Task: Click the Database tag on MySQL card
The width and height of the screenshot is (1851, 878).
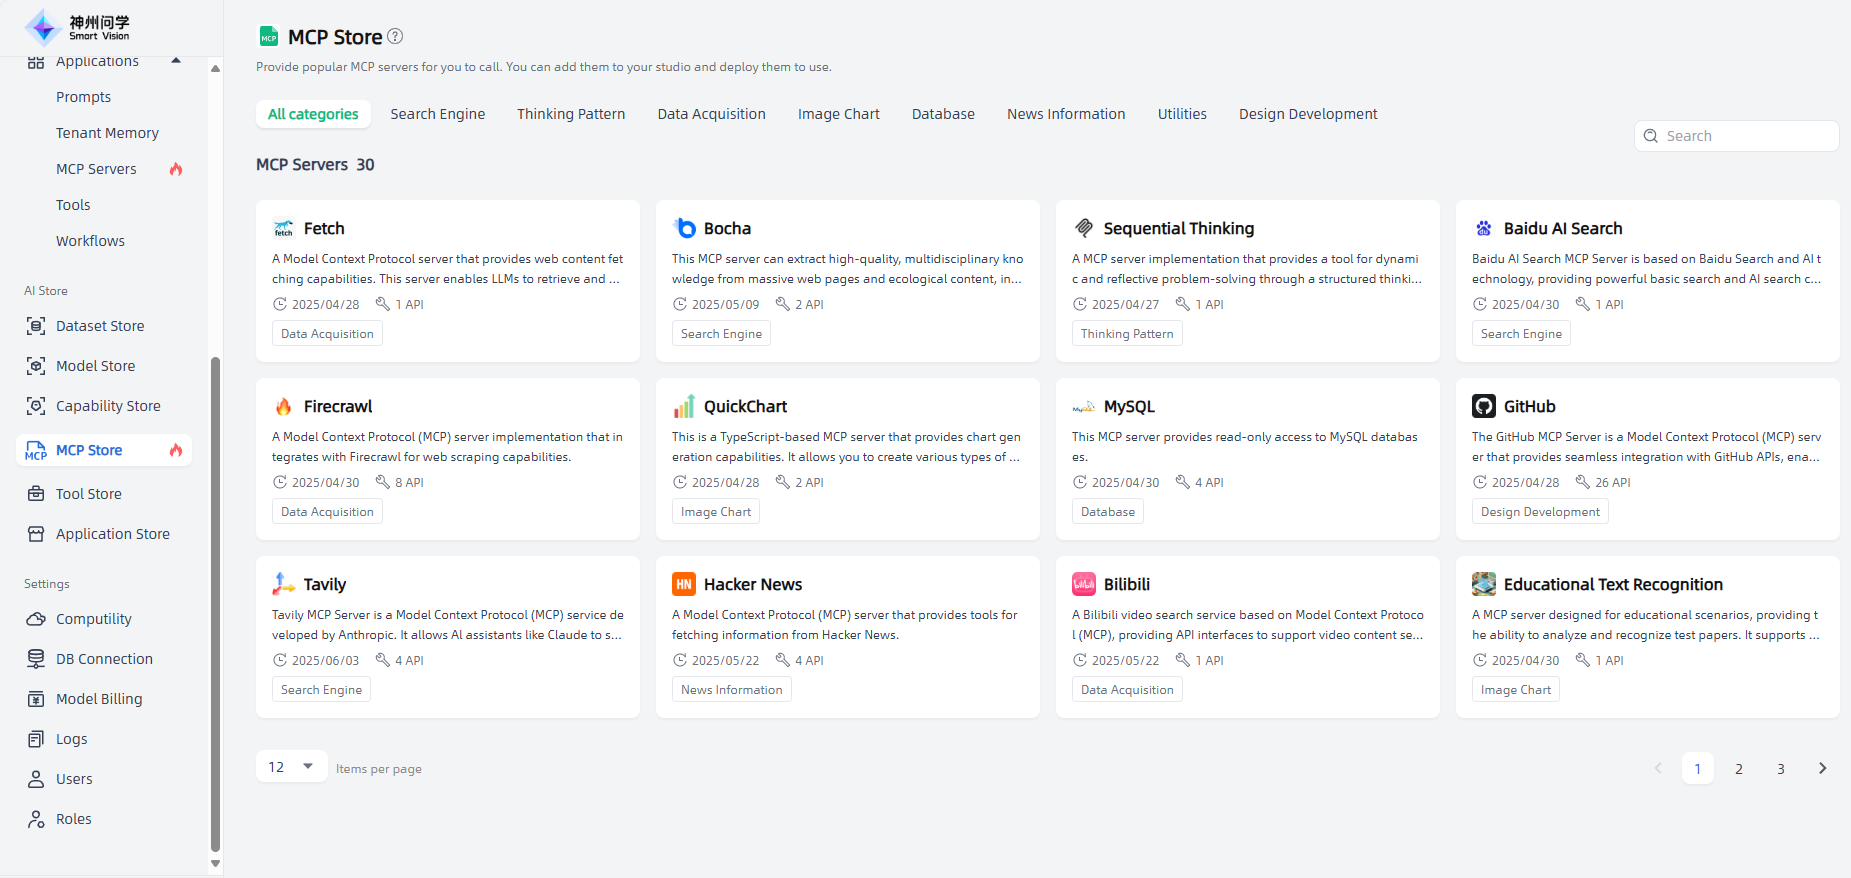Action: [x=1108, y=512]
